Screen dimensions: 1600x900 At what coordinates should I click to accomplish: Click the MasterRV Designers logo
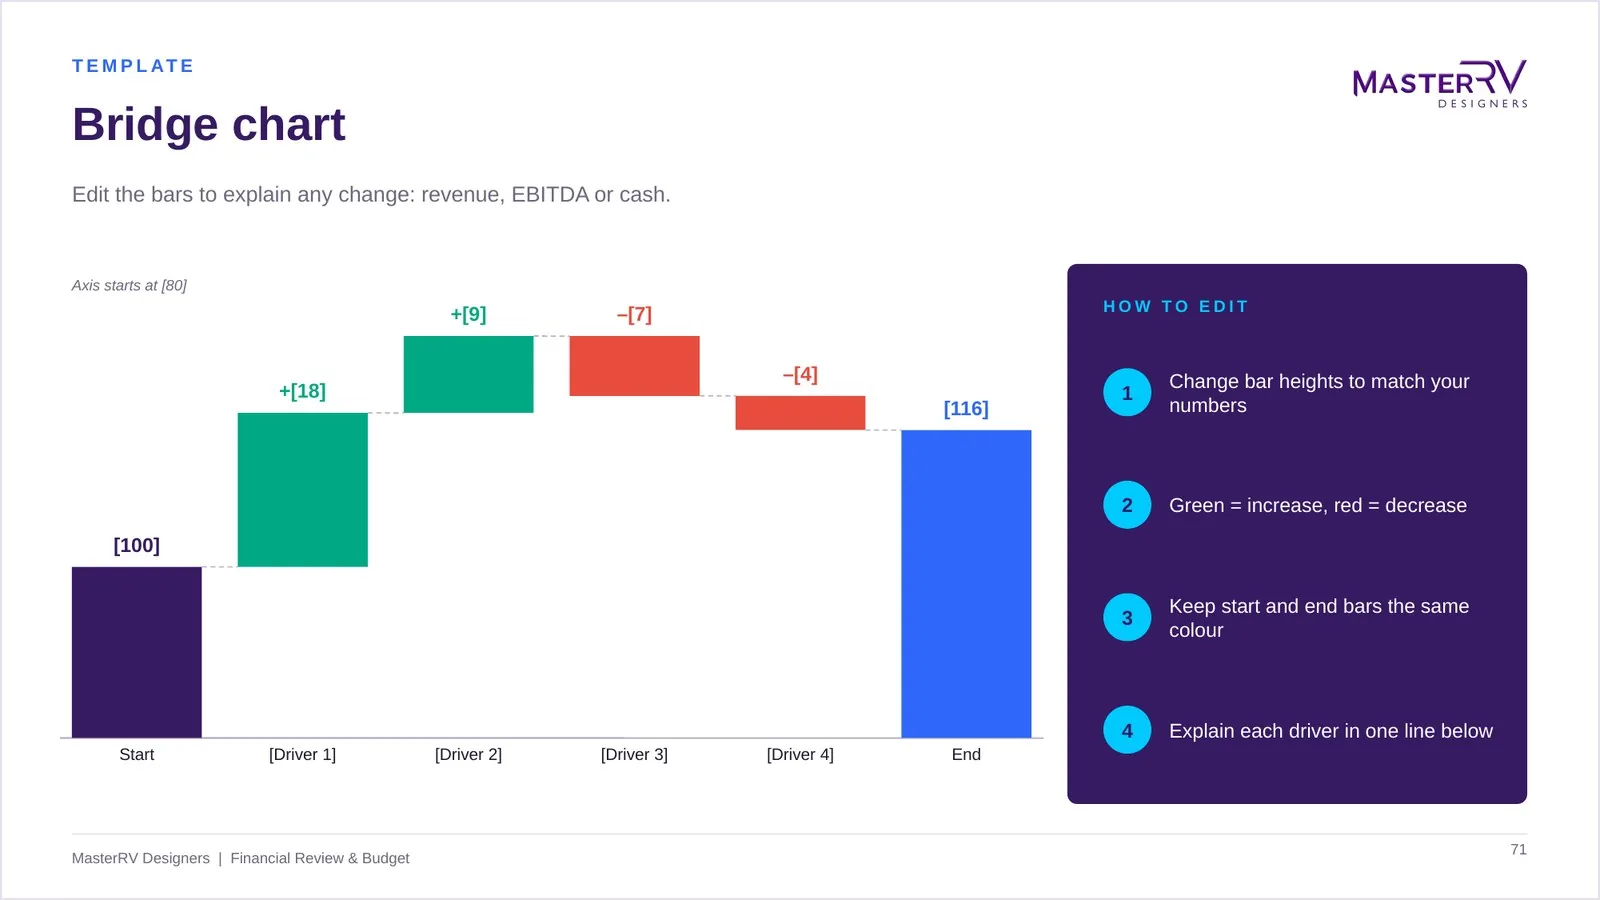[1440, 84]
